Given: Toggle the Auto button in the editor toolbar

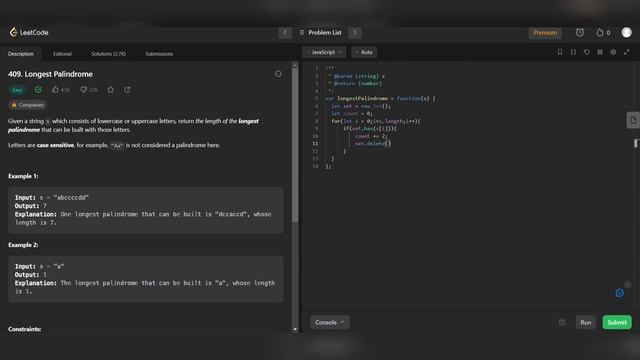Looking at the screenshot, I should click(364, 52).
